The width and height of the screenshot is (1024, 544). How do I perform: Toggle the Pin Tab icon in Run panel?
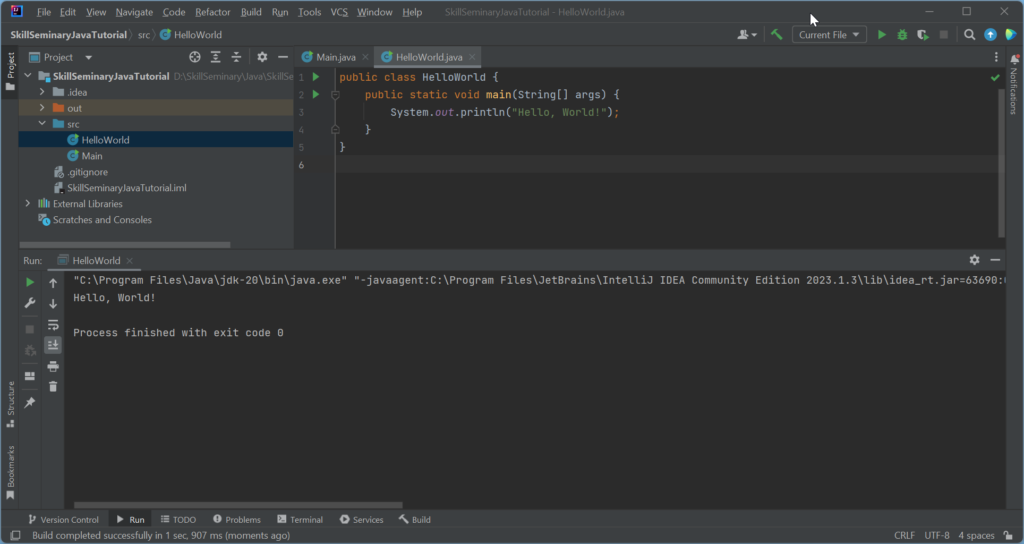pos(30,402)
